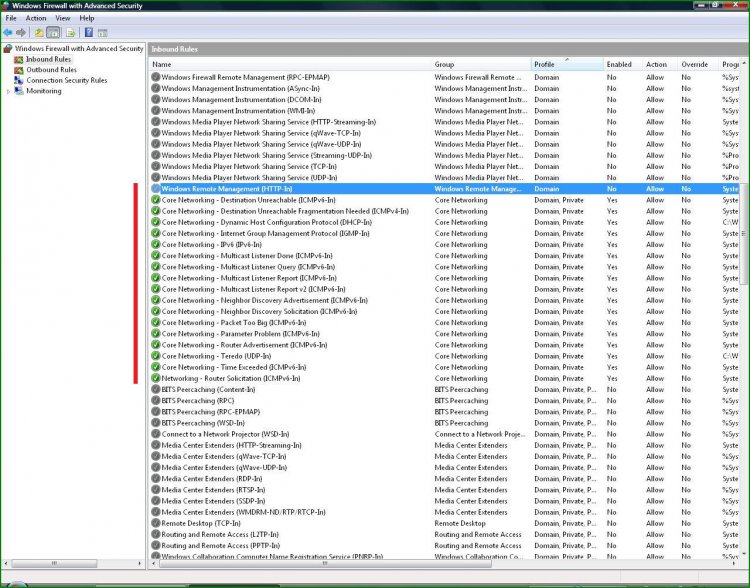The height and width of the screenshot is (588, 750).
Task: Select Media Player Sharing Service (HTTP-Streaming-In) rule
Action: pos(445,122)
